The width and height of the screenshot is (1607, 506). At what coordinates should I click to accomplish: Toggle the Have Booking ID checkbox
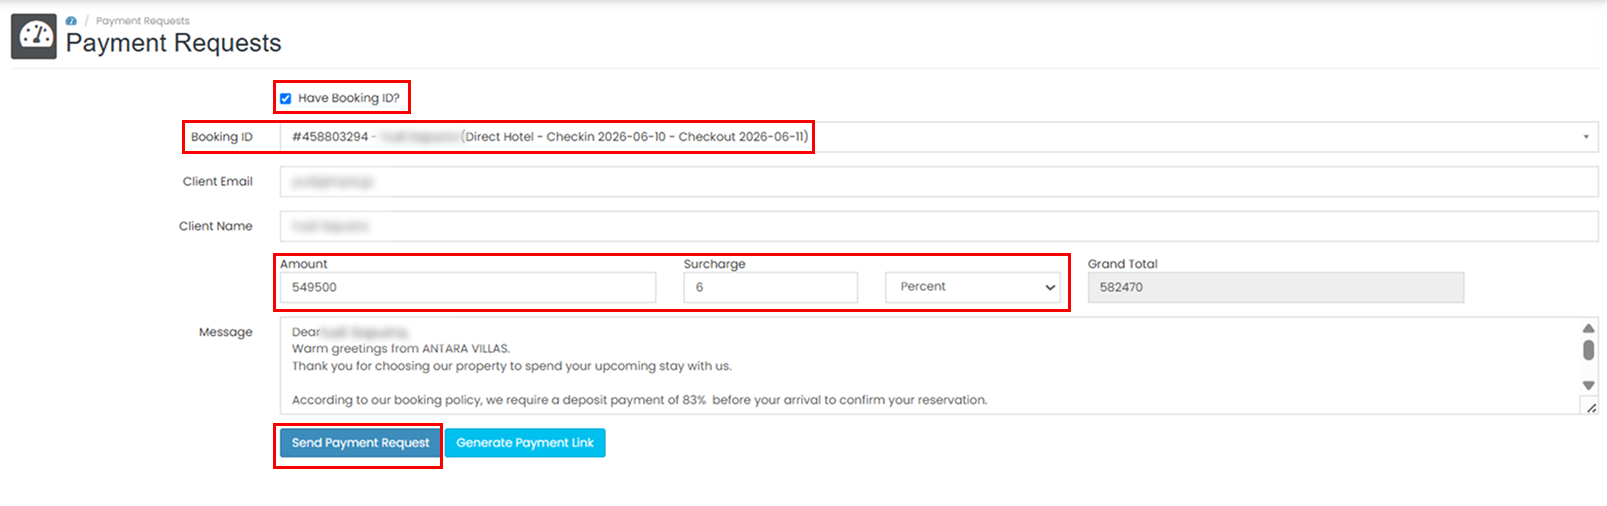click(286, 98)
